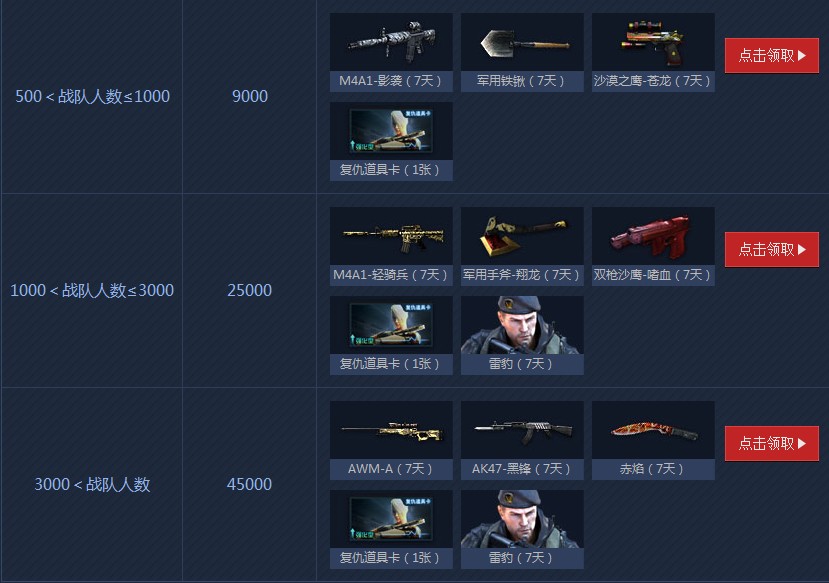829x583 pixels.
Task: Click 雷豹 character portrait in 45000 tier
Action: (522, 519)
